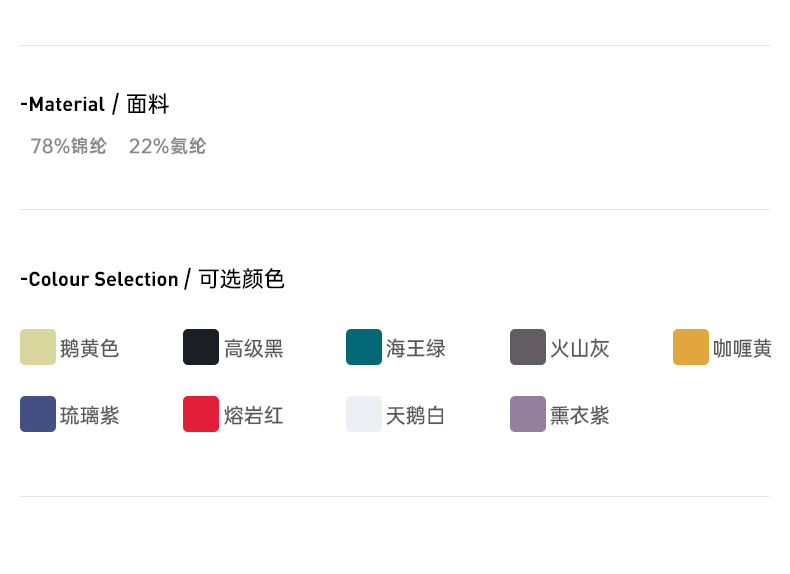The image size is (790, 574).
Task: Click the 高级黑 text label
Action: click(254, 349)
